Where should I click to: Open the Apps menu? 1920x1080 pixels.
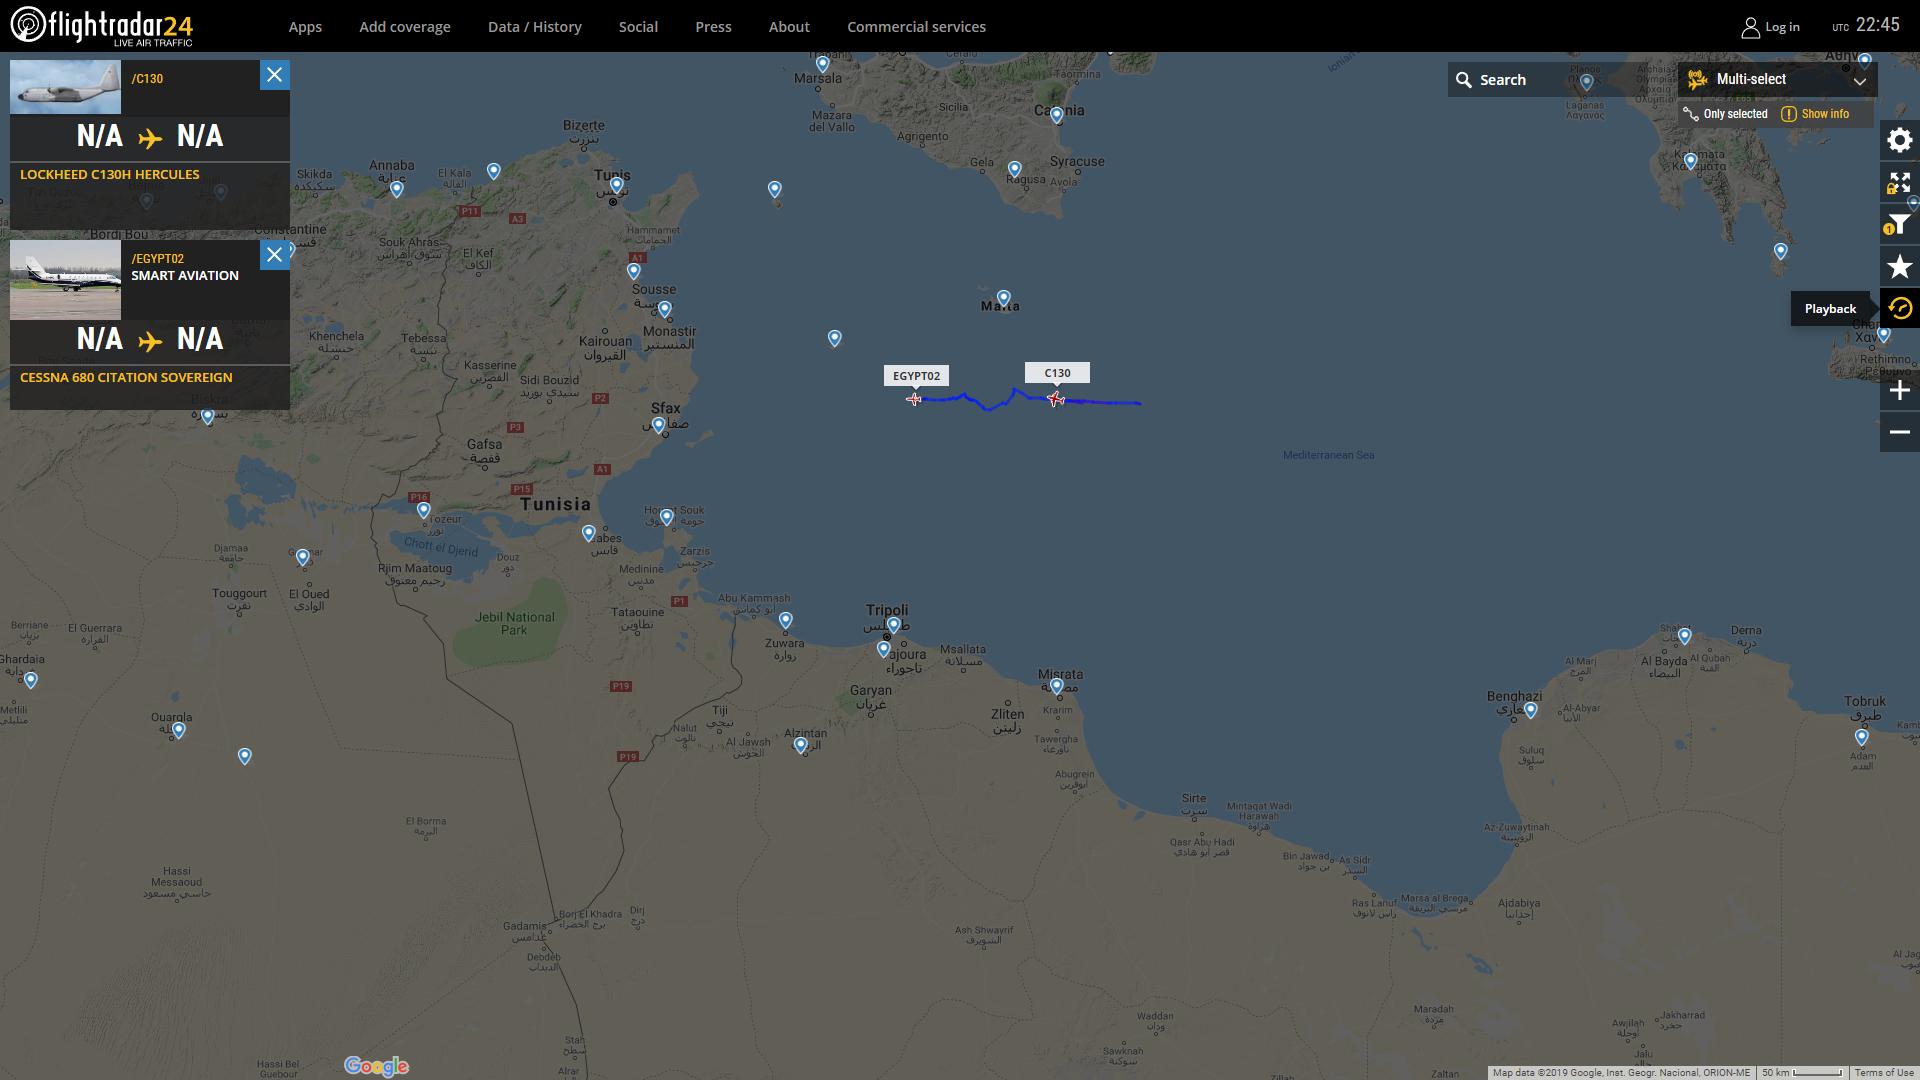[305, 27]
